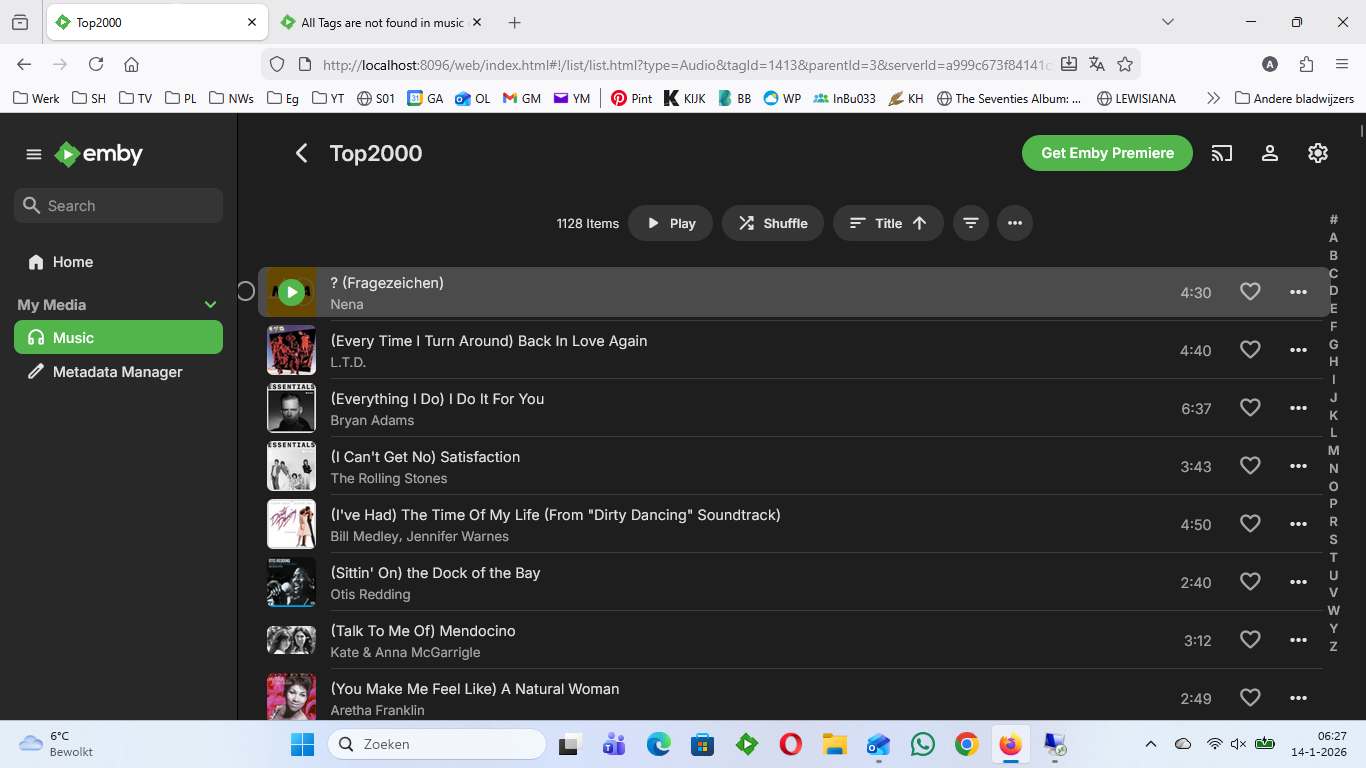
Task: Open the Title sort order dropdown
Action: click(x=888, y=223)
